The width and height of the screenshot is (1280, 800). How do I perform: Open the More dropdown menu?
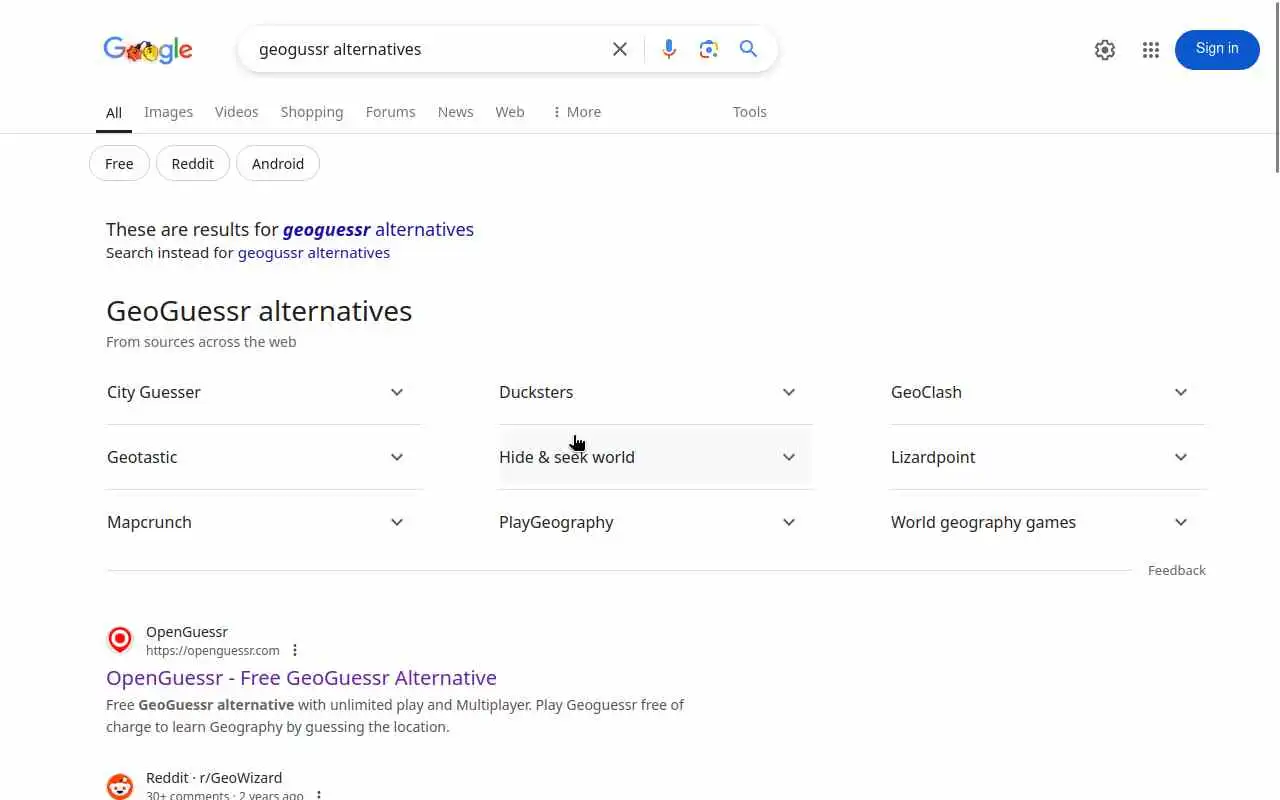pos(576,112)
